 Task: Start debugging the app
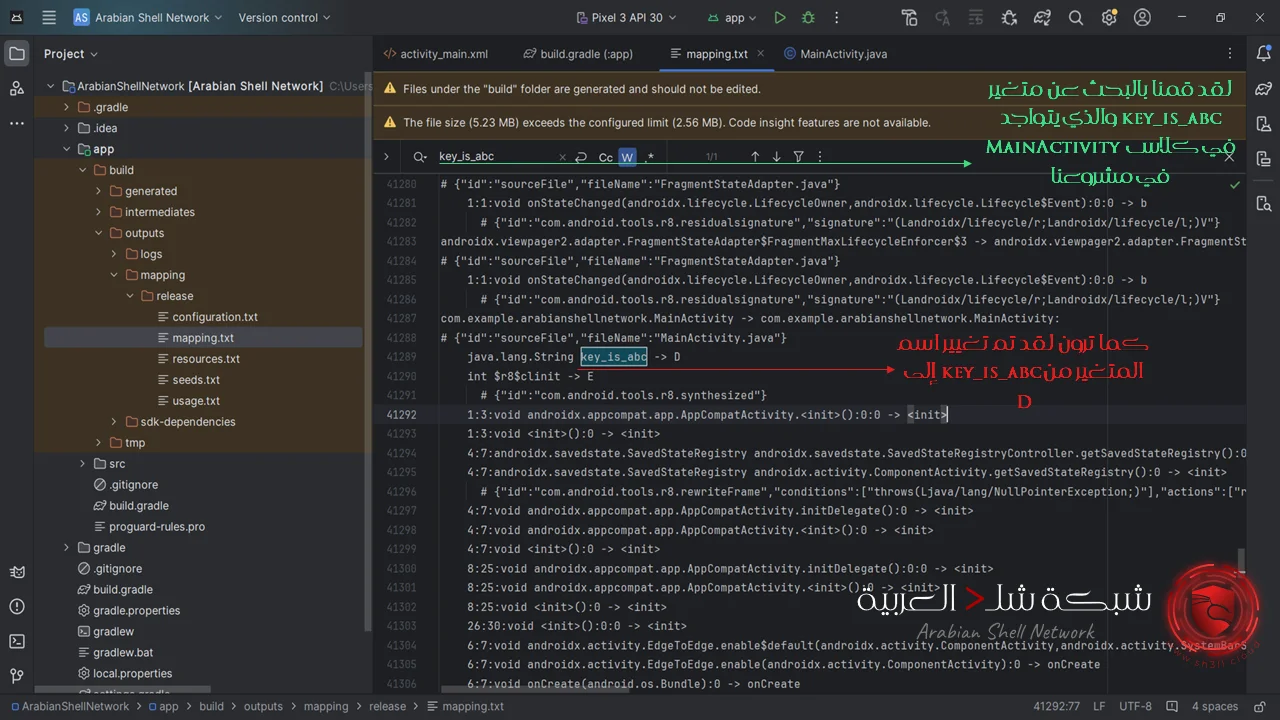click(x=808, y=18)
